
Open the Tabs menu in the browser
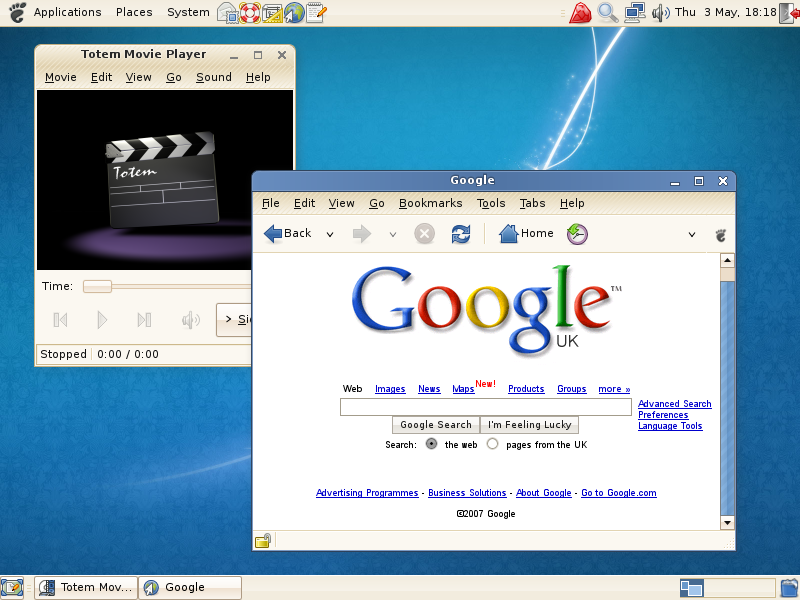point(532,203)
